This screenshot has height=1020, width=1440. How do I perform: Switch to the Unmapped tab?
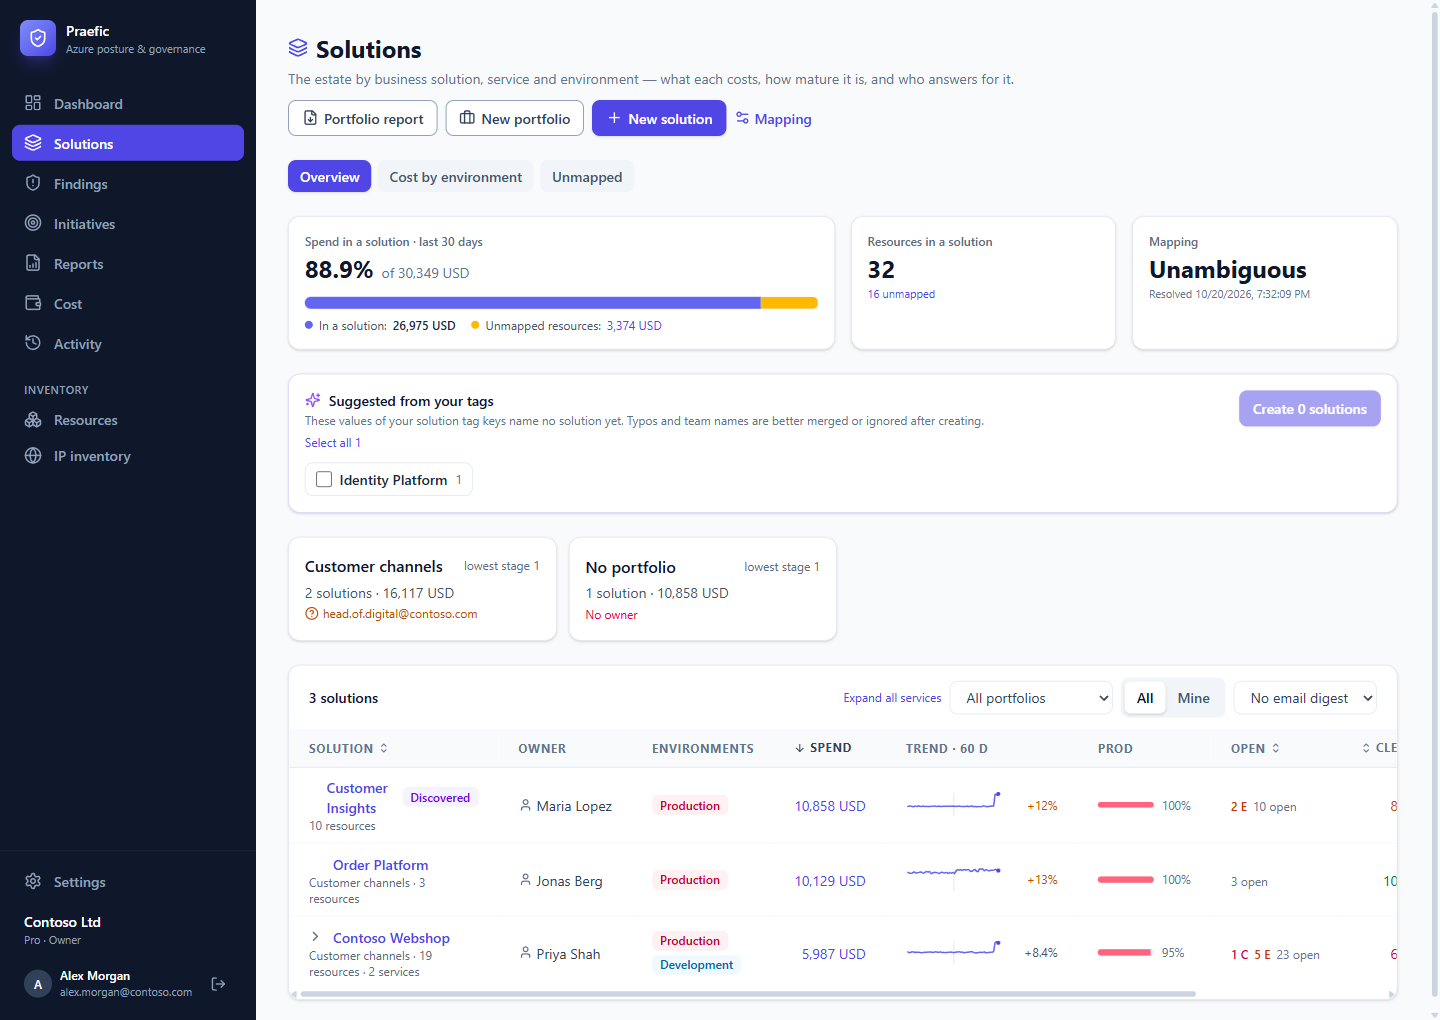587,177
